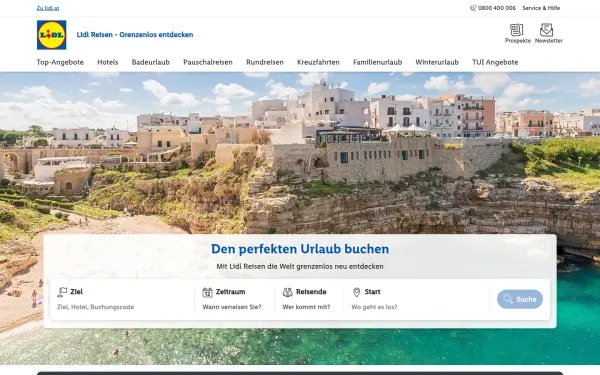Click the magnifier icon in the Suche button

508,299
